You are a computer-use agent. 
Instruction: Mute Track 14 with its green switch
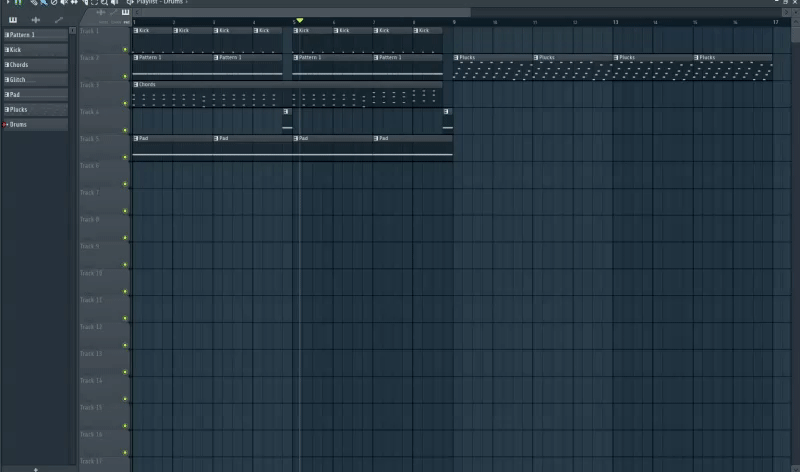click(125, 399)
